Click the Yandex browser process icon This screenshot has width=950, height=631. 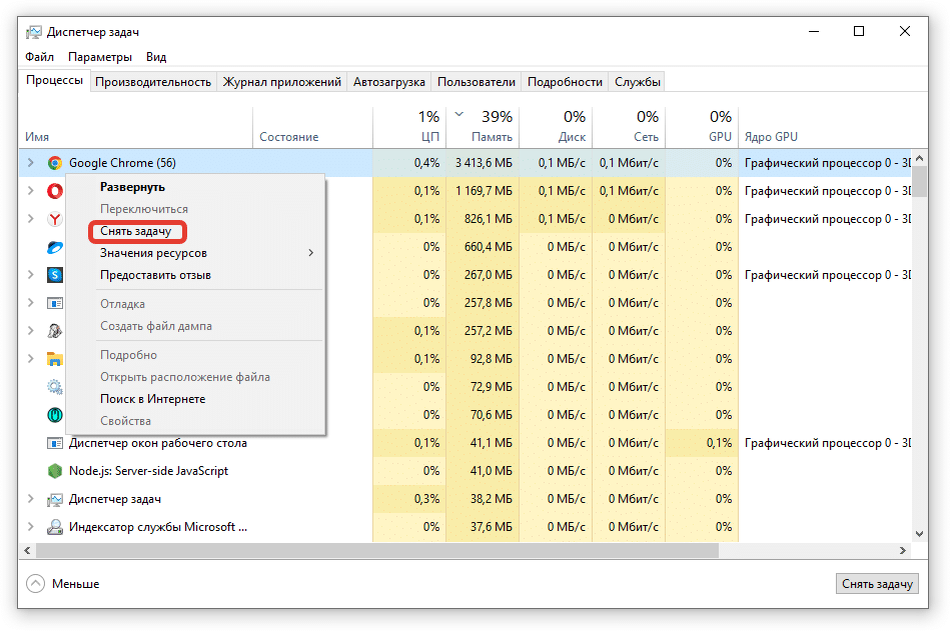[x=55, y=219]
